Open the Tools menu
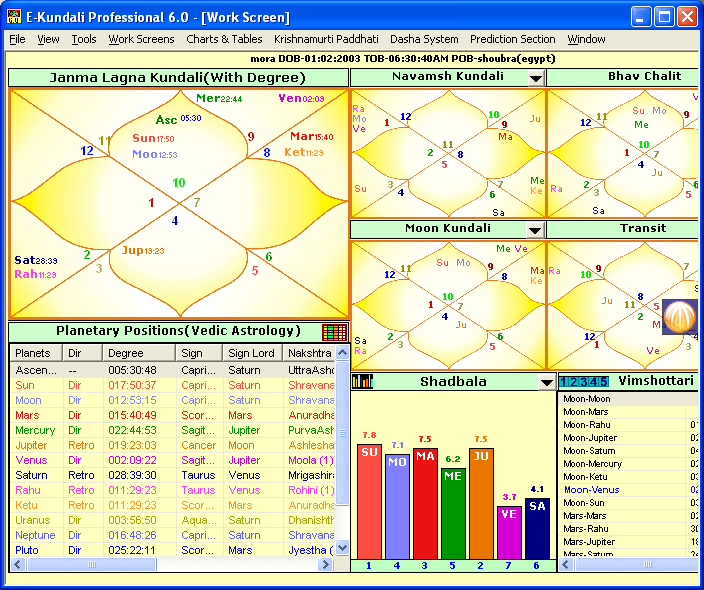 click(84, 40)
